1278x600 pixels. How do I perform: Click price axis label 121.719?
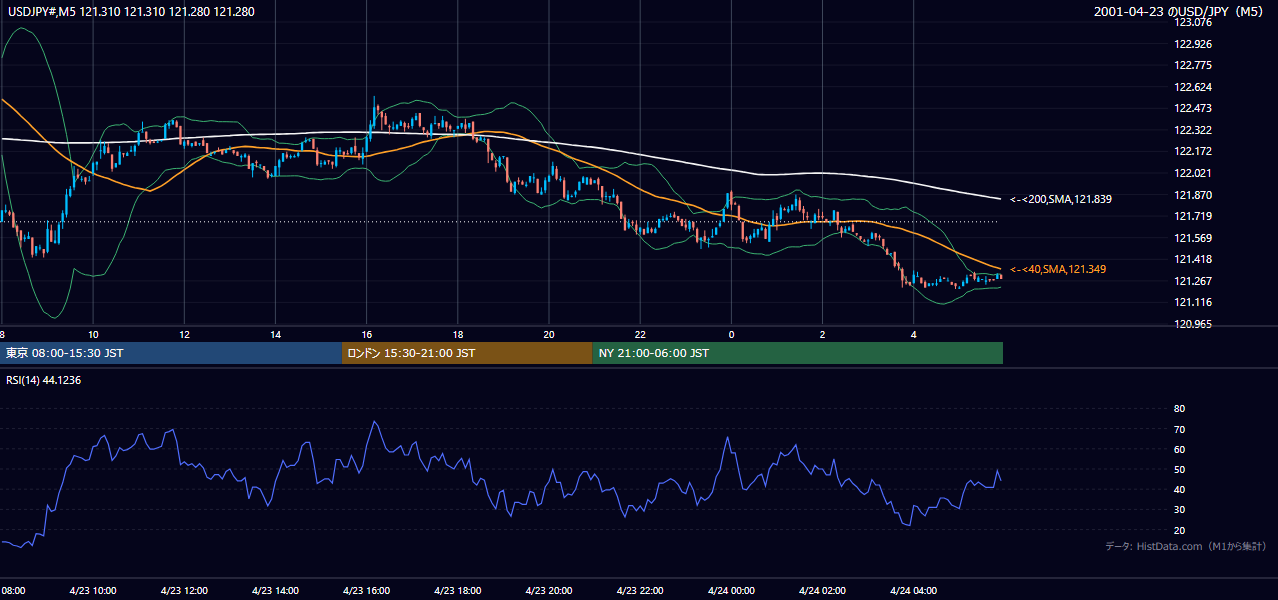click(1194, 216)
